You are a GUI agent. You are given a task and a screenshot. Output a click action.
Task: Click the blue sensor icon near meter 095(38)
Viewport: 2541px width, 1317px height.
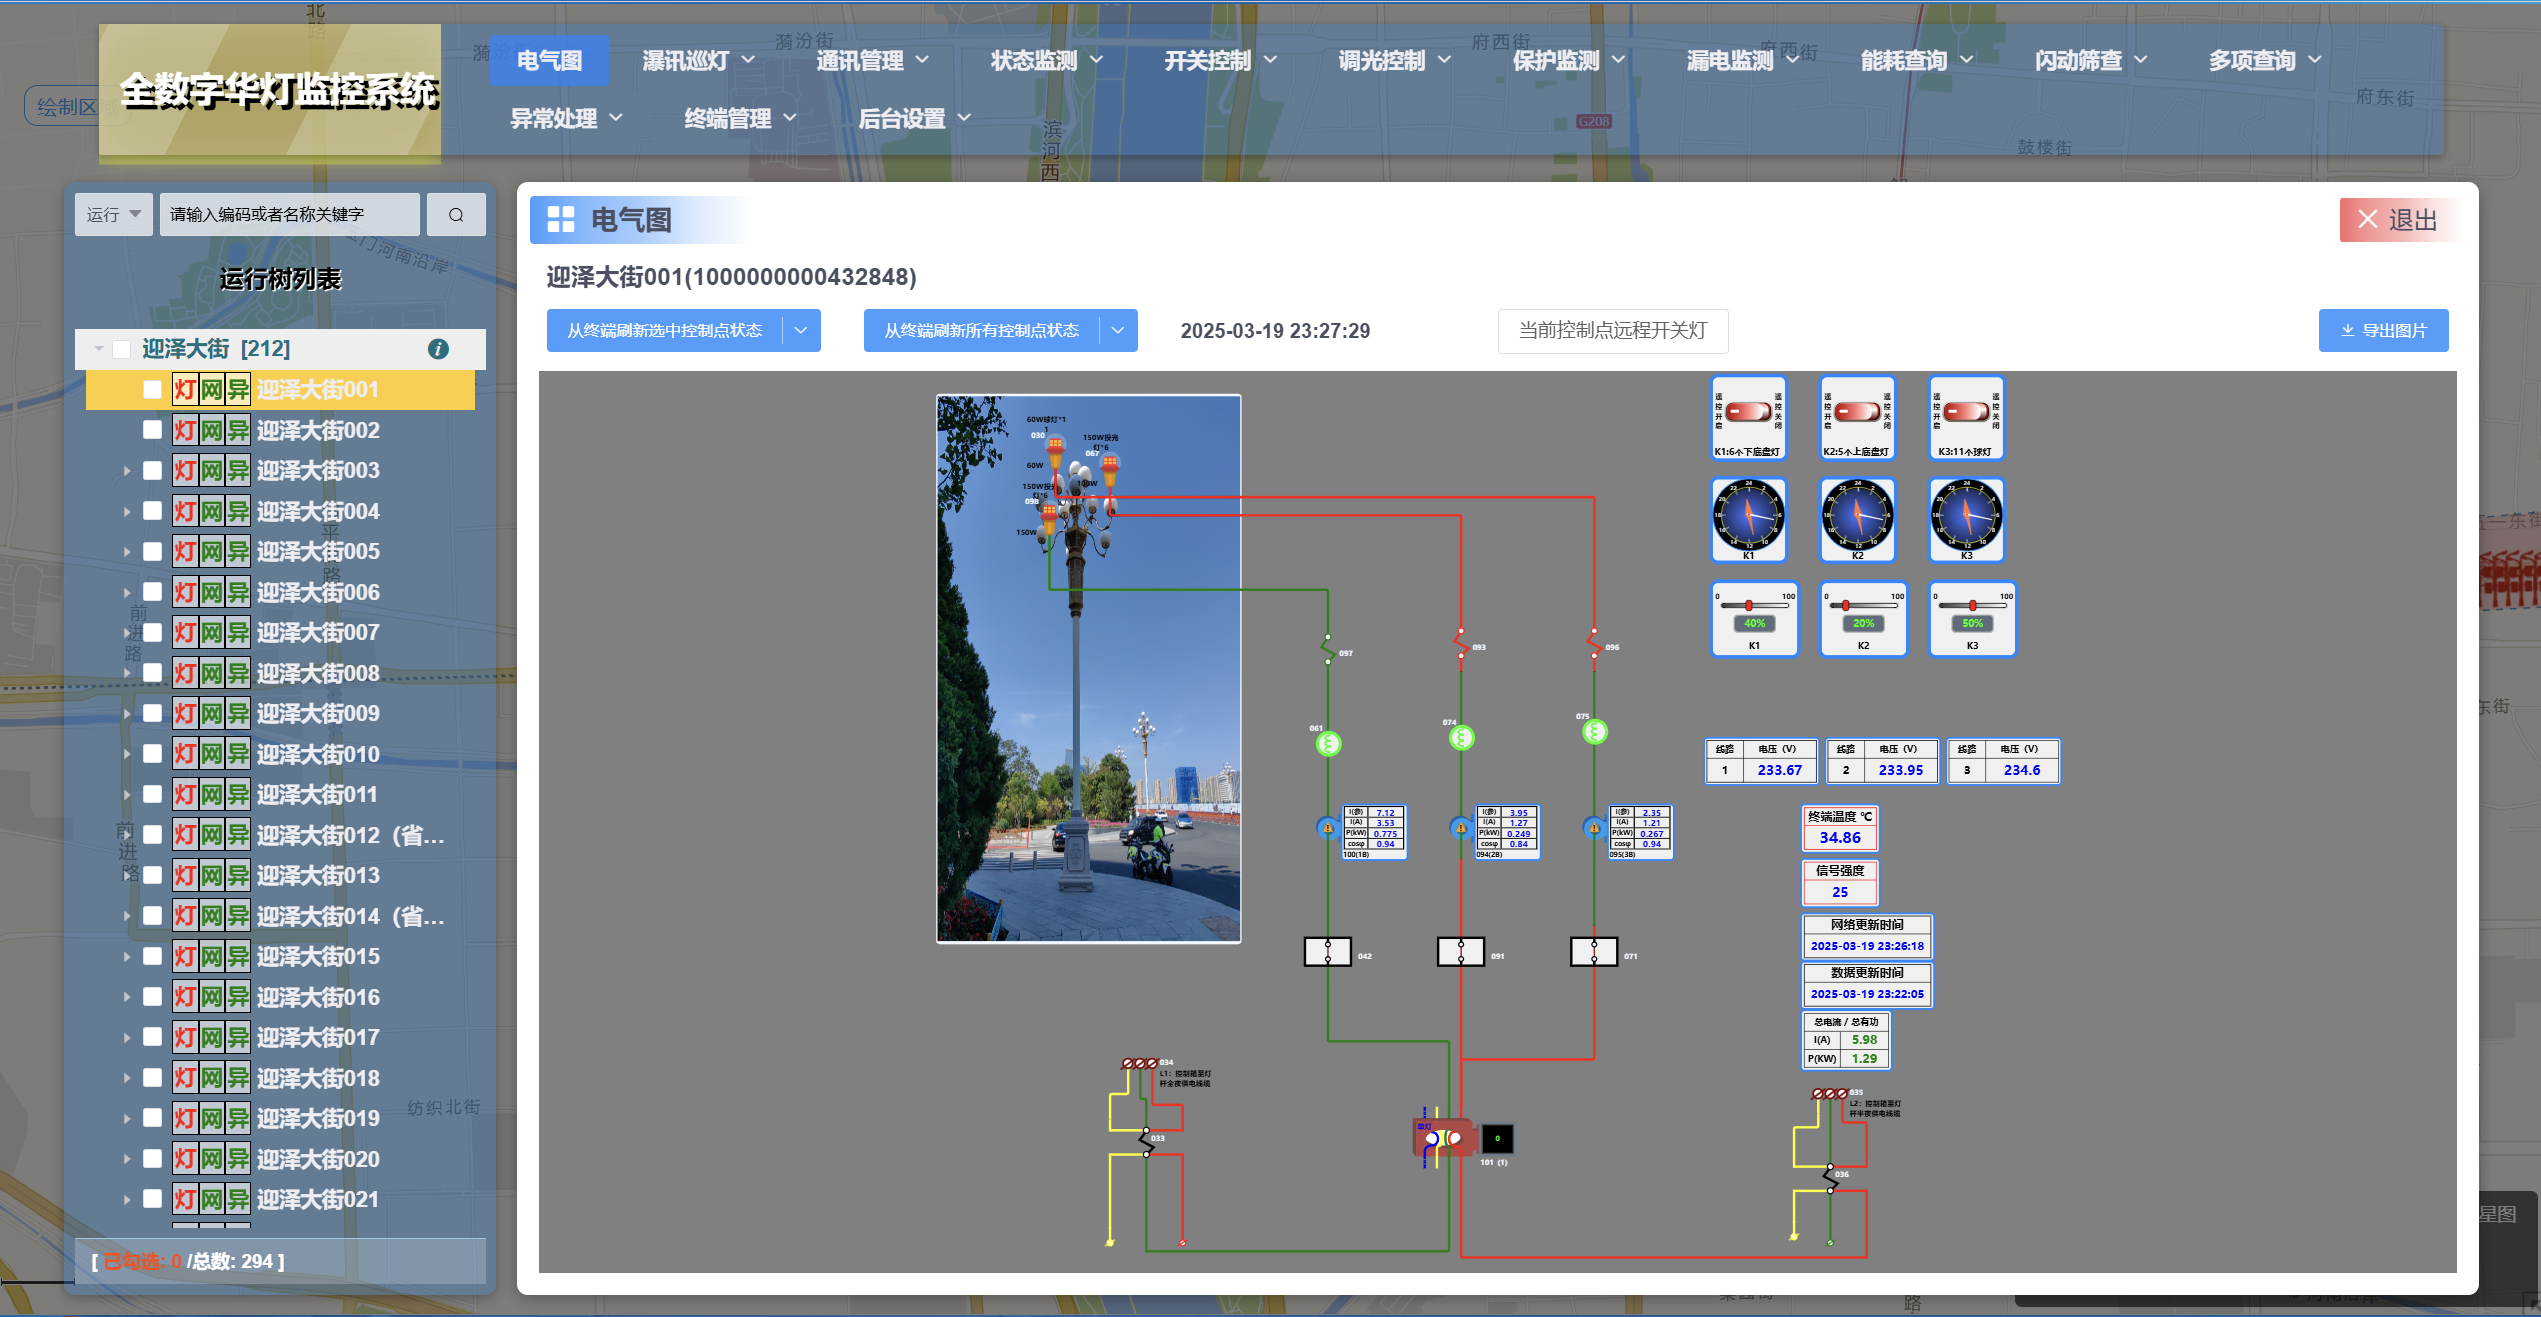pos(1594,828)
